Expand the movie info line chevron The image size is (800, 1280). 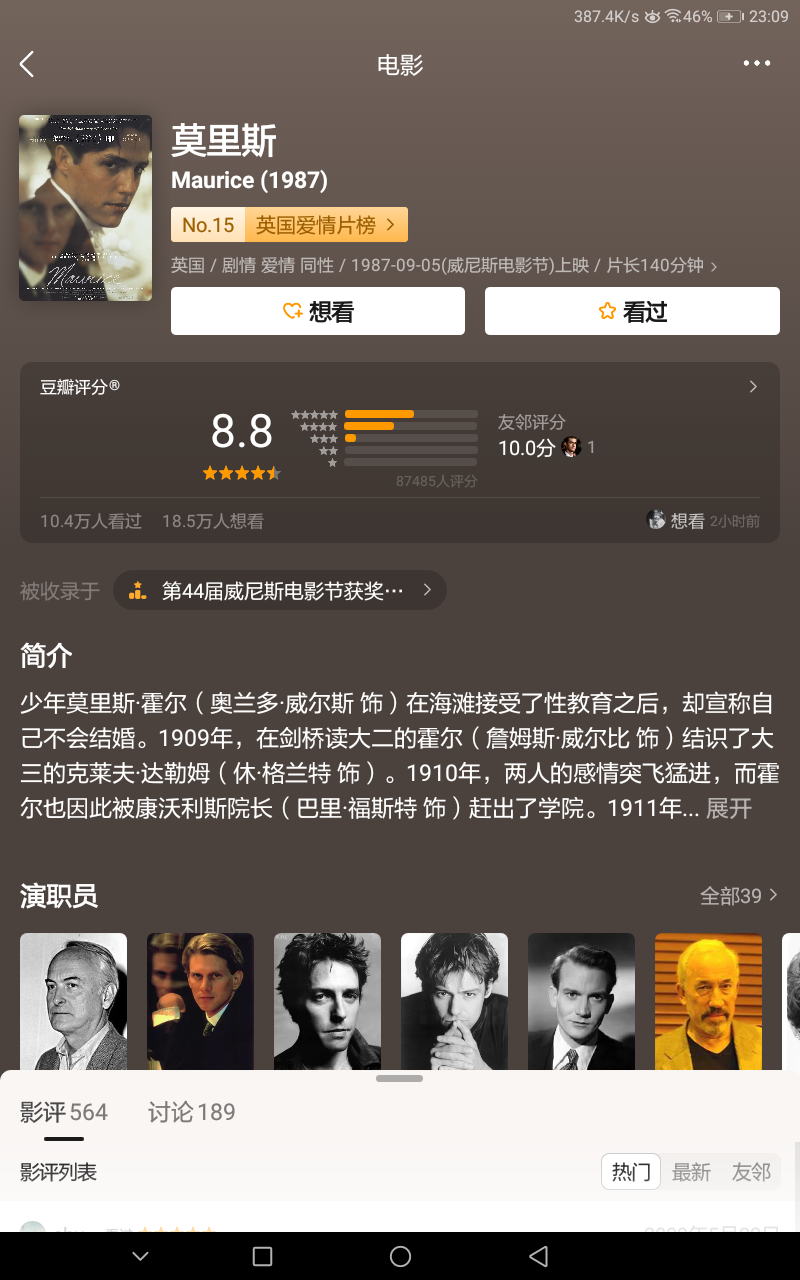[713, 266]
